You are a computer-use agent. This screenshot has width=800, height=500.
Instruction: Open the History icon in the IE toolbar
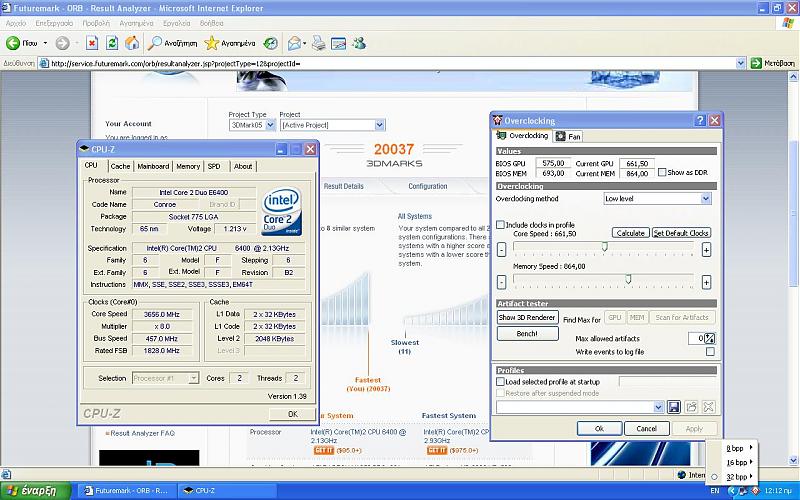[270, 43]
